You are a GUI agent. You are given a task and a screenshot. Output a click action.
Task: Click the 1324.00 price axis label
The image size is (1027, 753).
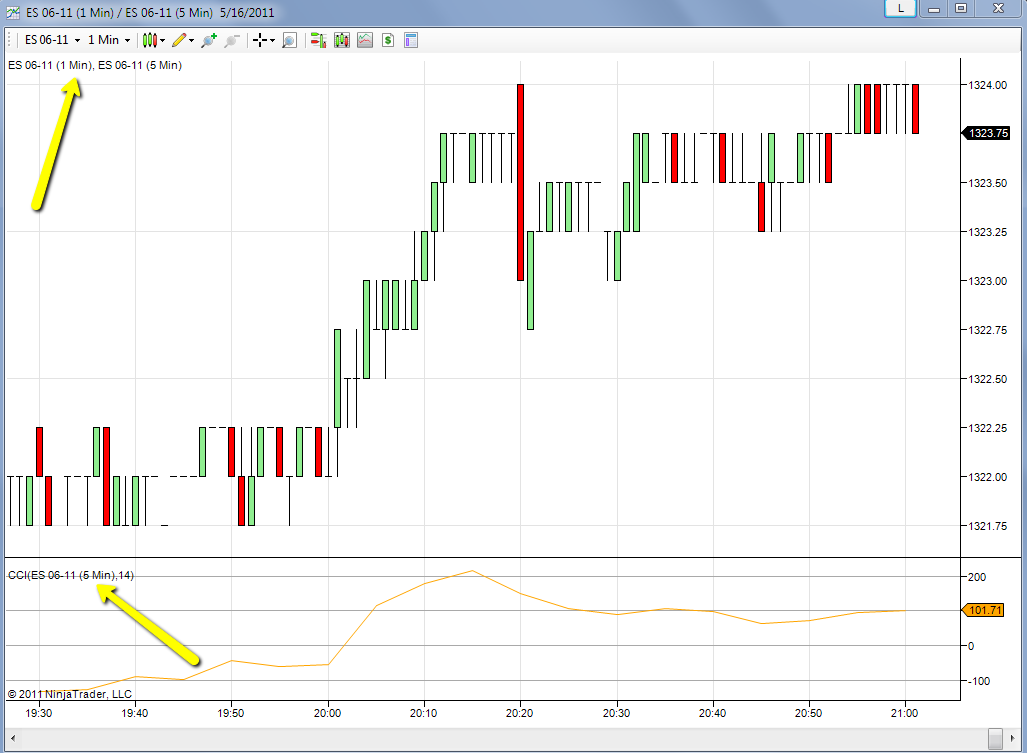[x=988, y=85]
